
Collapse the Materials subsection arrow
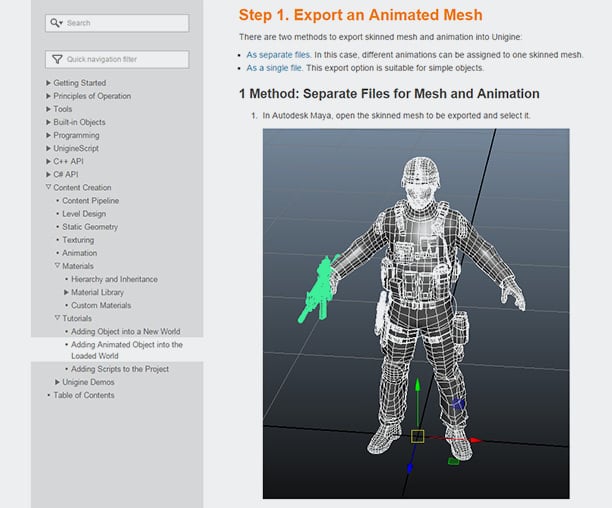[x=57, y=266]
